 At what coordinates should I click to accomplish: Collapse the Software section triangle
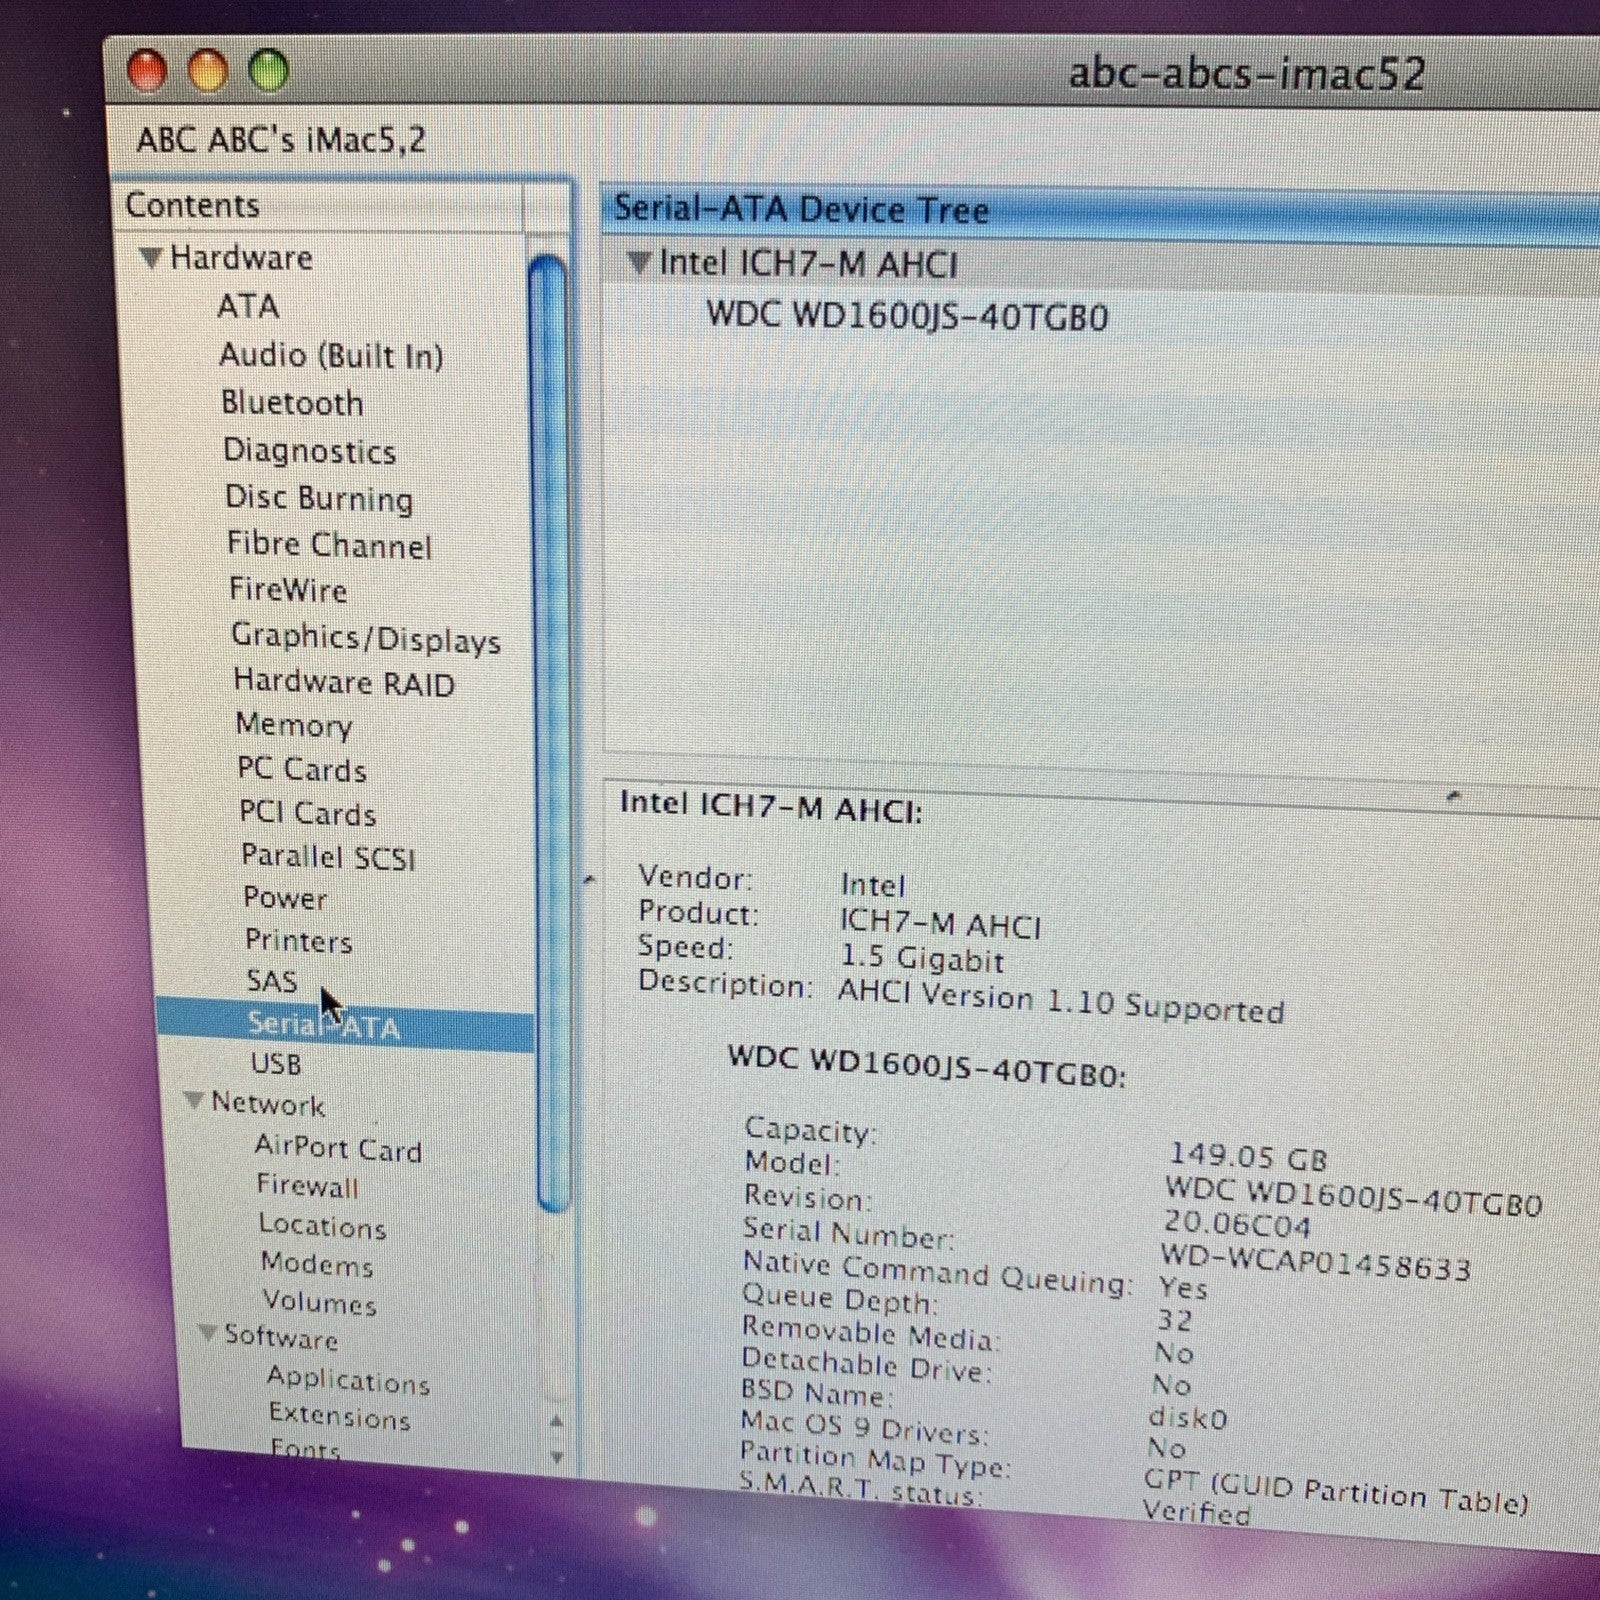tap(208, 1332)
